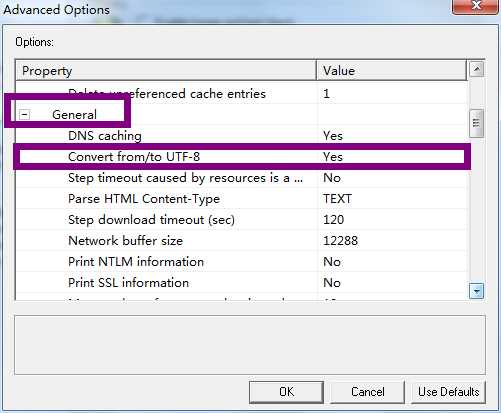Click No value for Print NTLM information
Screen dimensions: 501x413
pos(332,262)
